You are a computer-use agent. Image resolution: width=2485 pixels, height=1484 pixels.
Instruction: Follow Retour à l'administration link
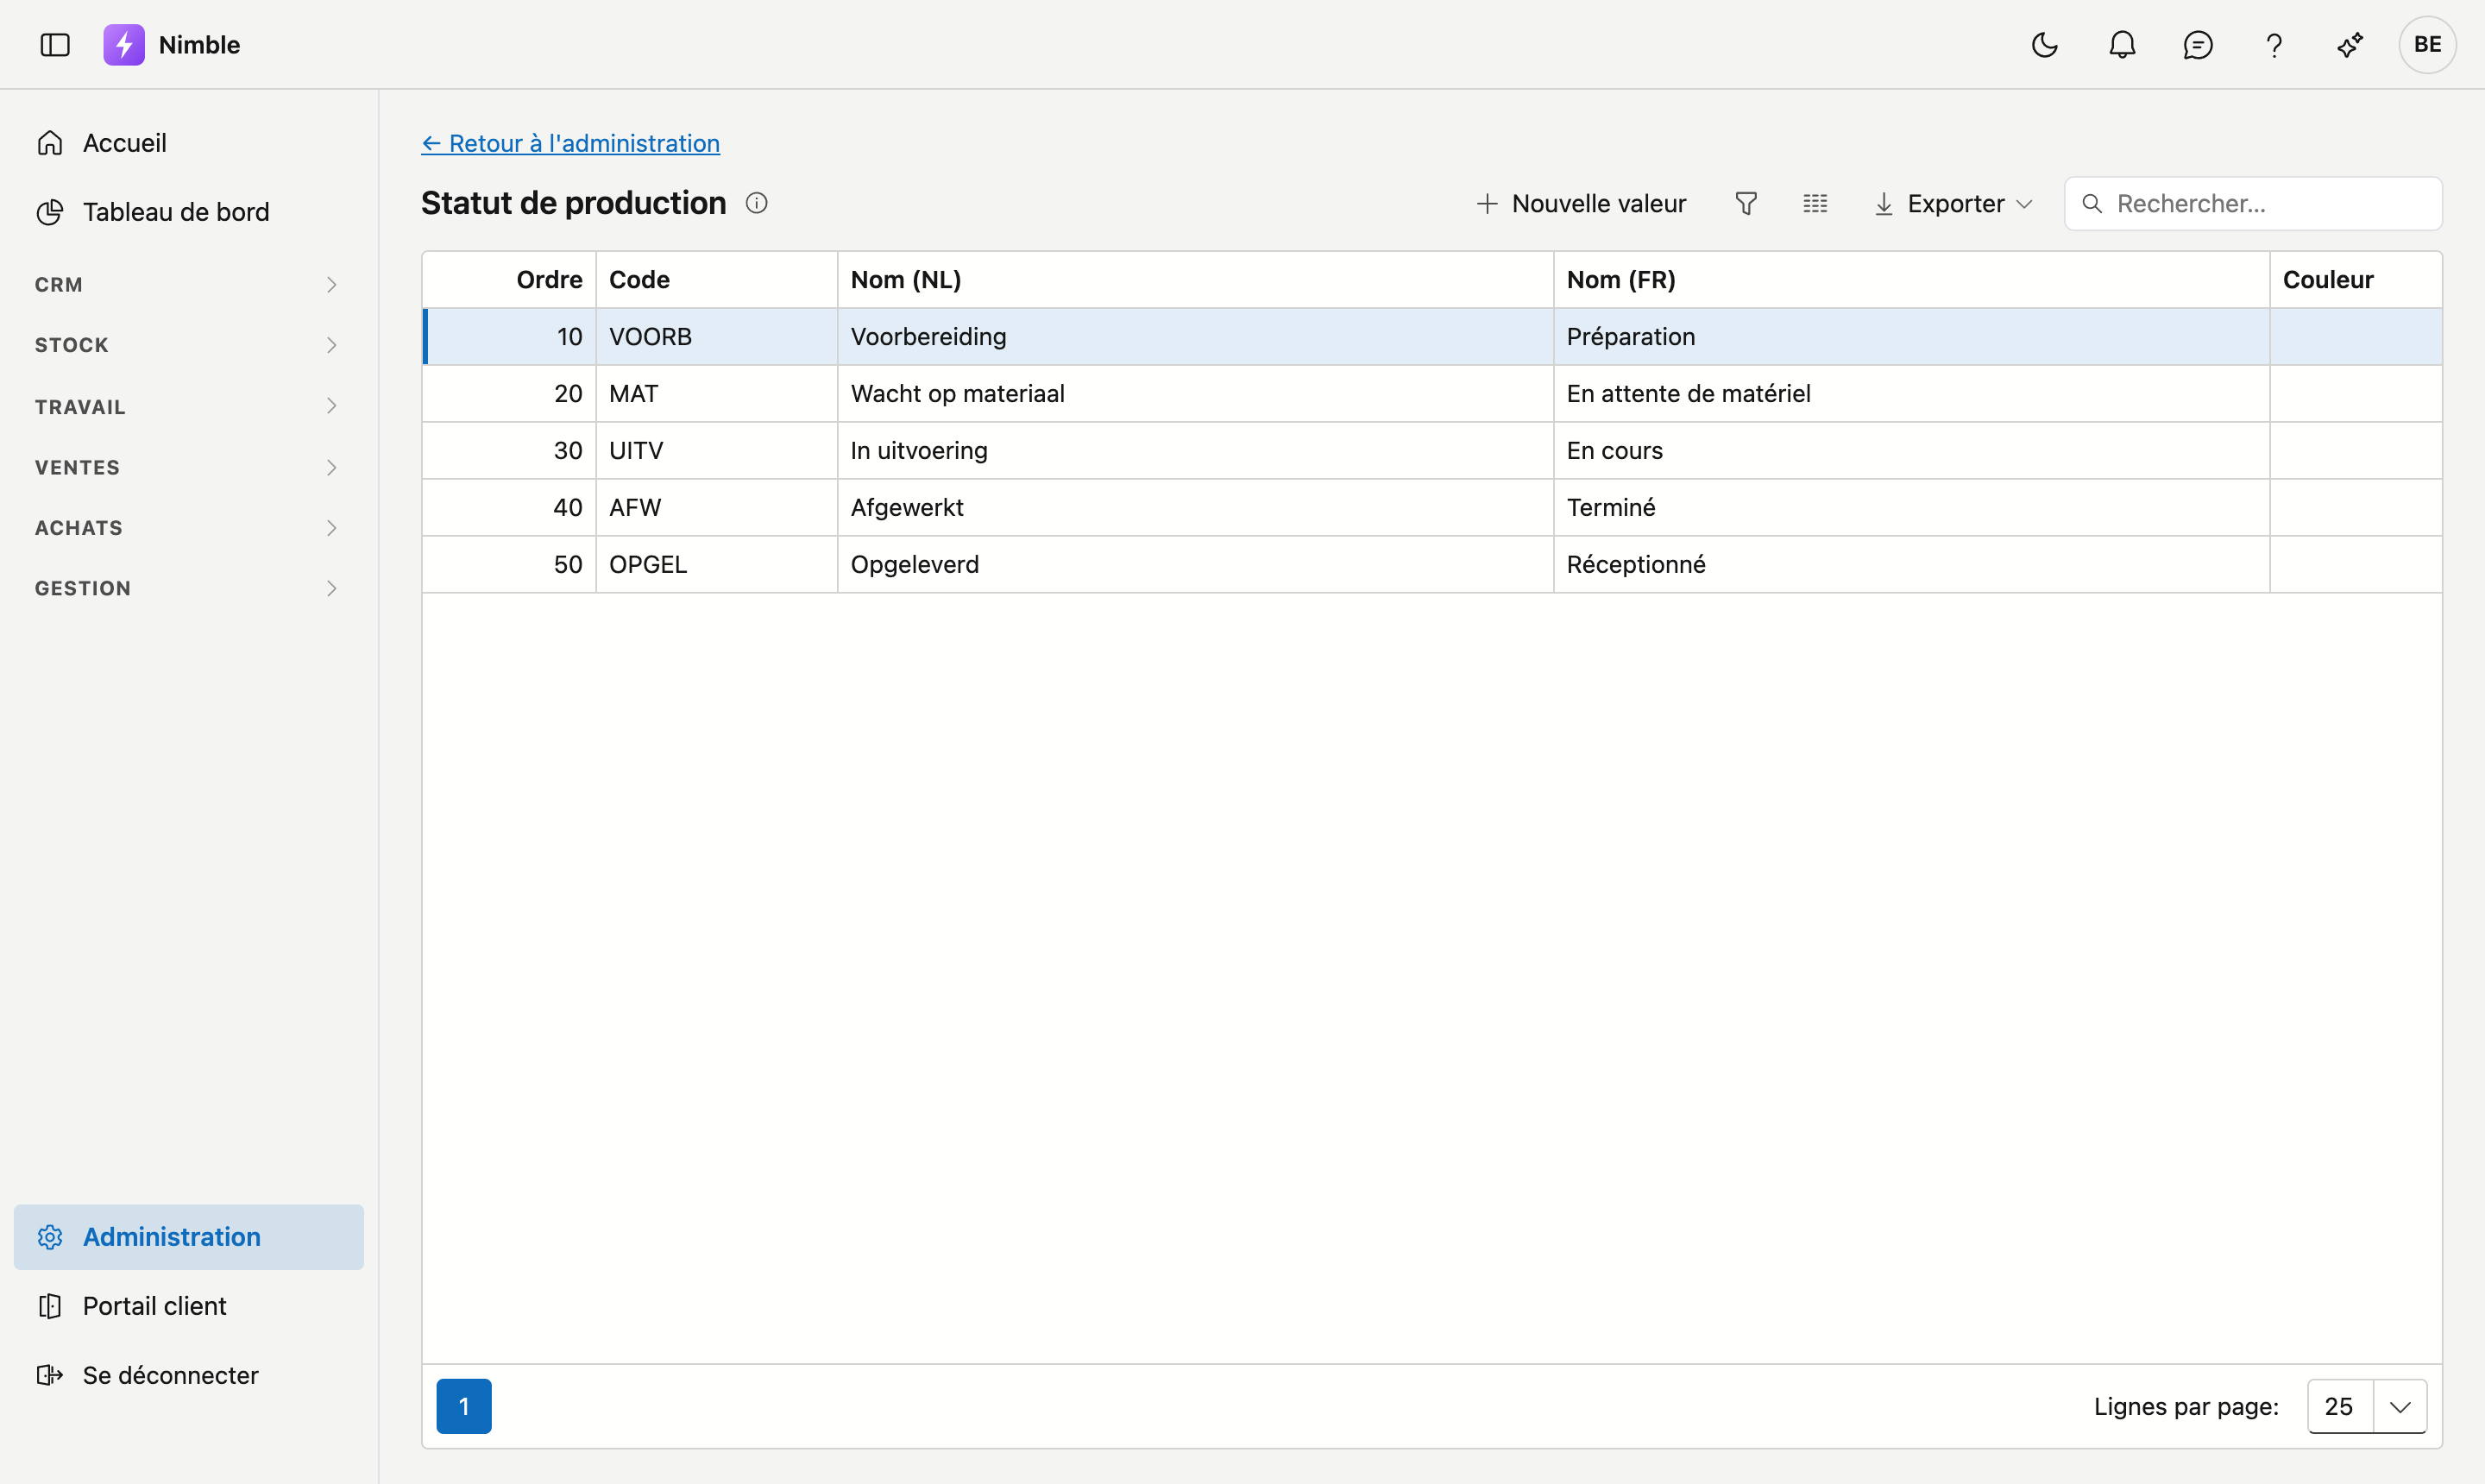click(570, 143)
